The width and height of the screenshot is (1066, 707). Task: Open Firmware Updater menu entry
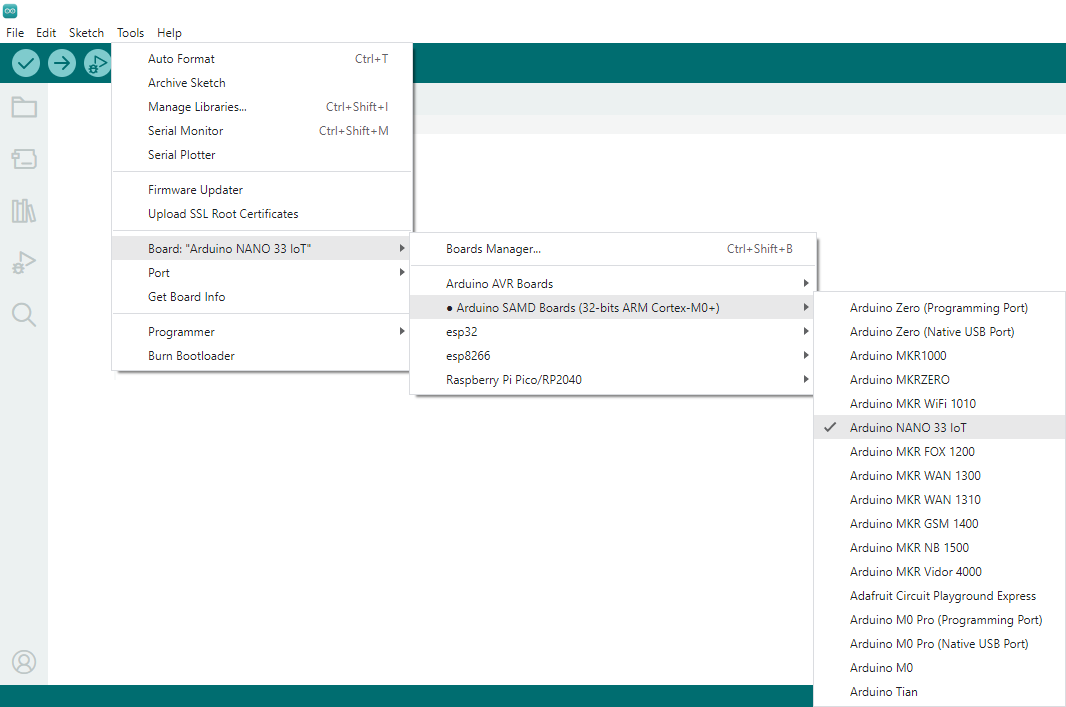coord(262,190)
